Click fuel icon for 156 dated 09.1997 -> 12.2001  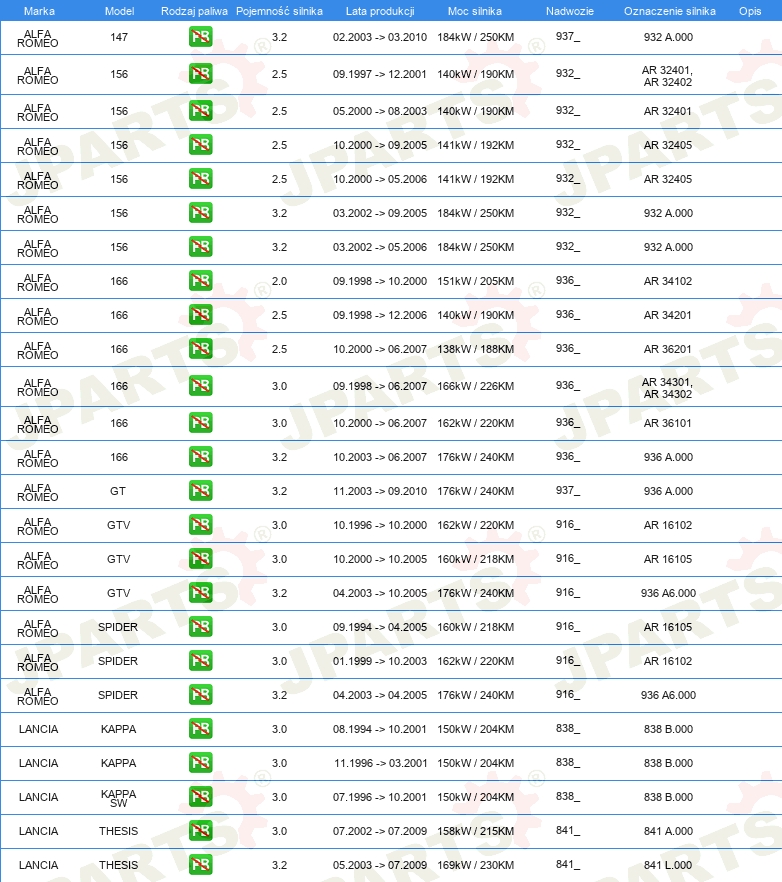[x=201, y=74]
